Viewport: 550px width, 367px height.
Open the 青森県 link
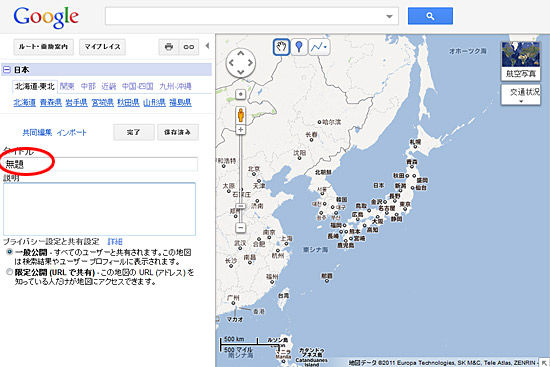(51, 102)
